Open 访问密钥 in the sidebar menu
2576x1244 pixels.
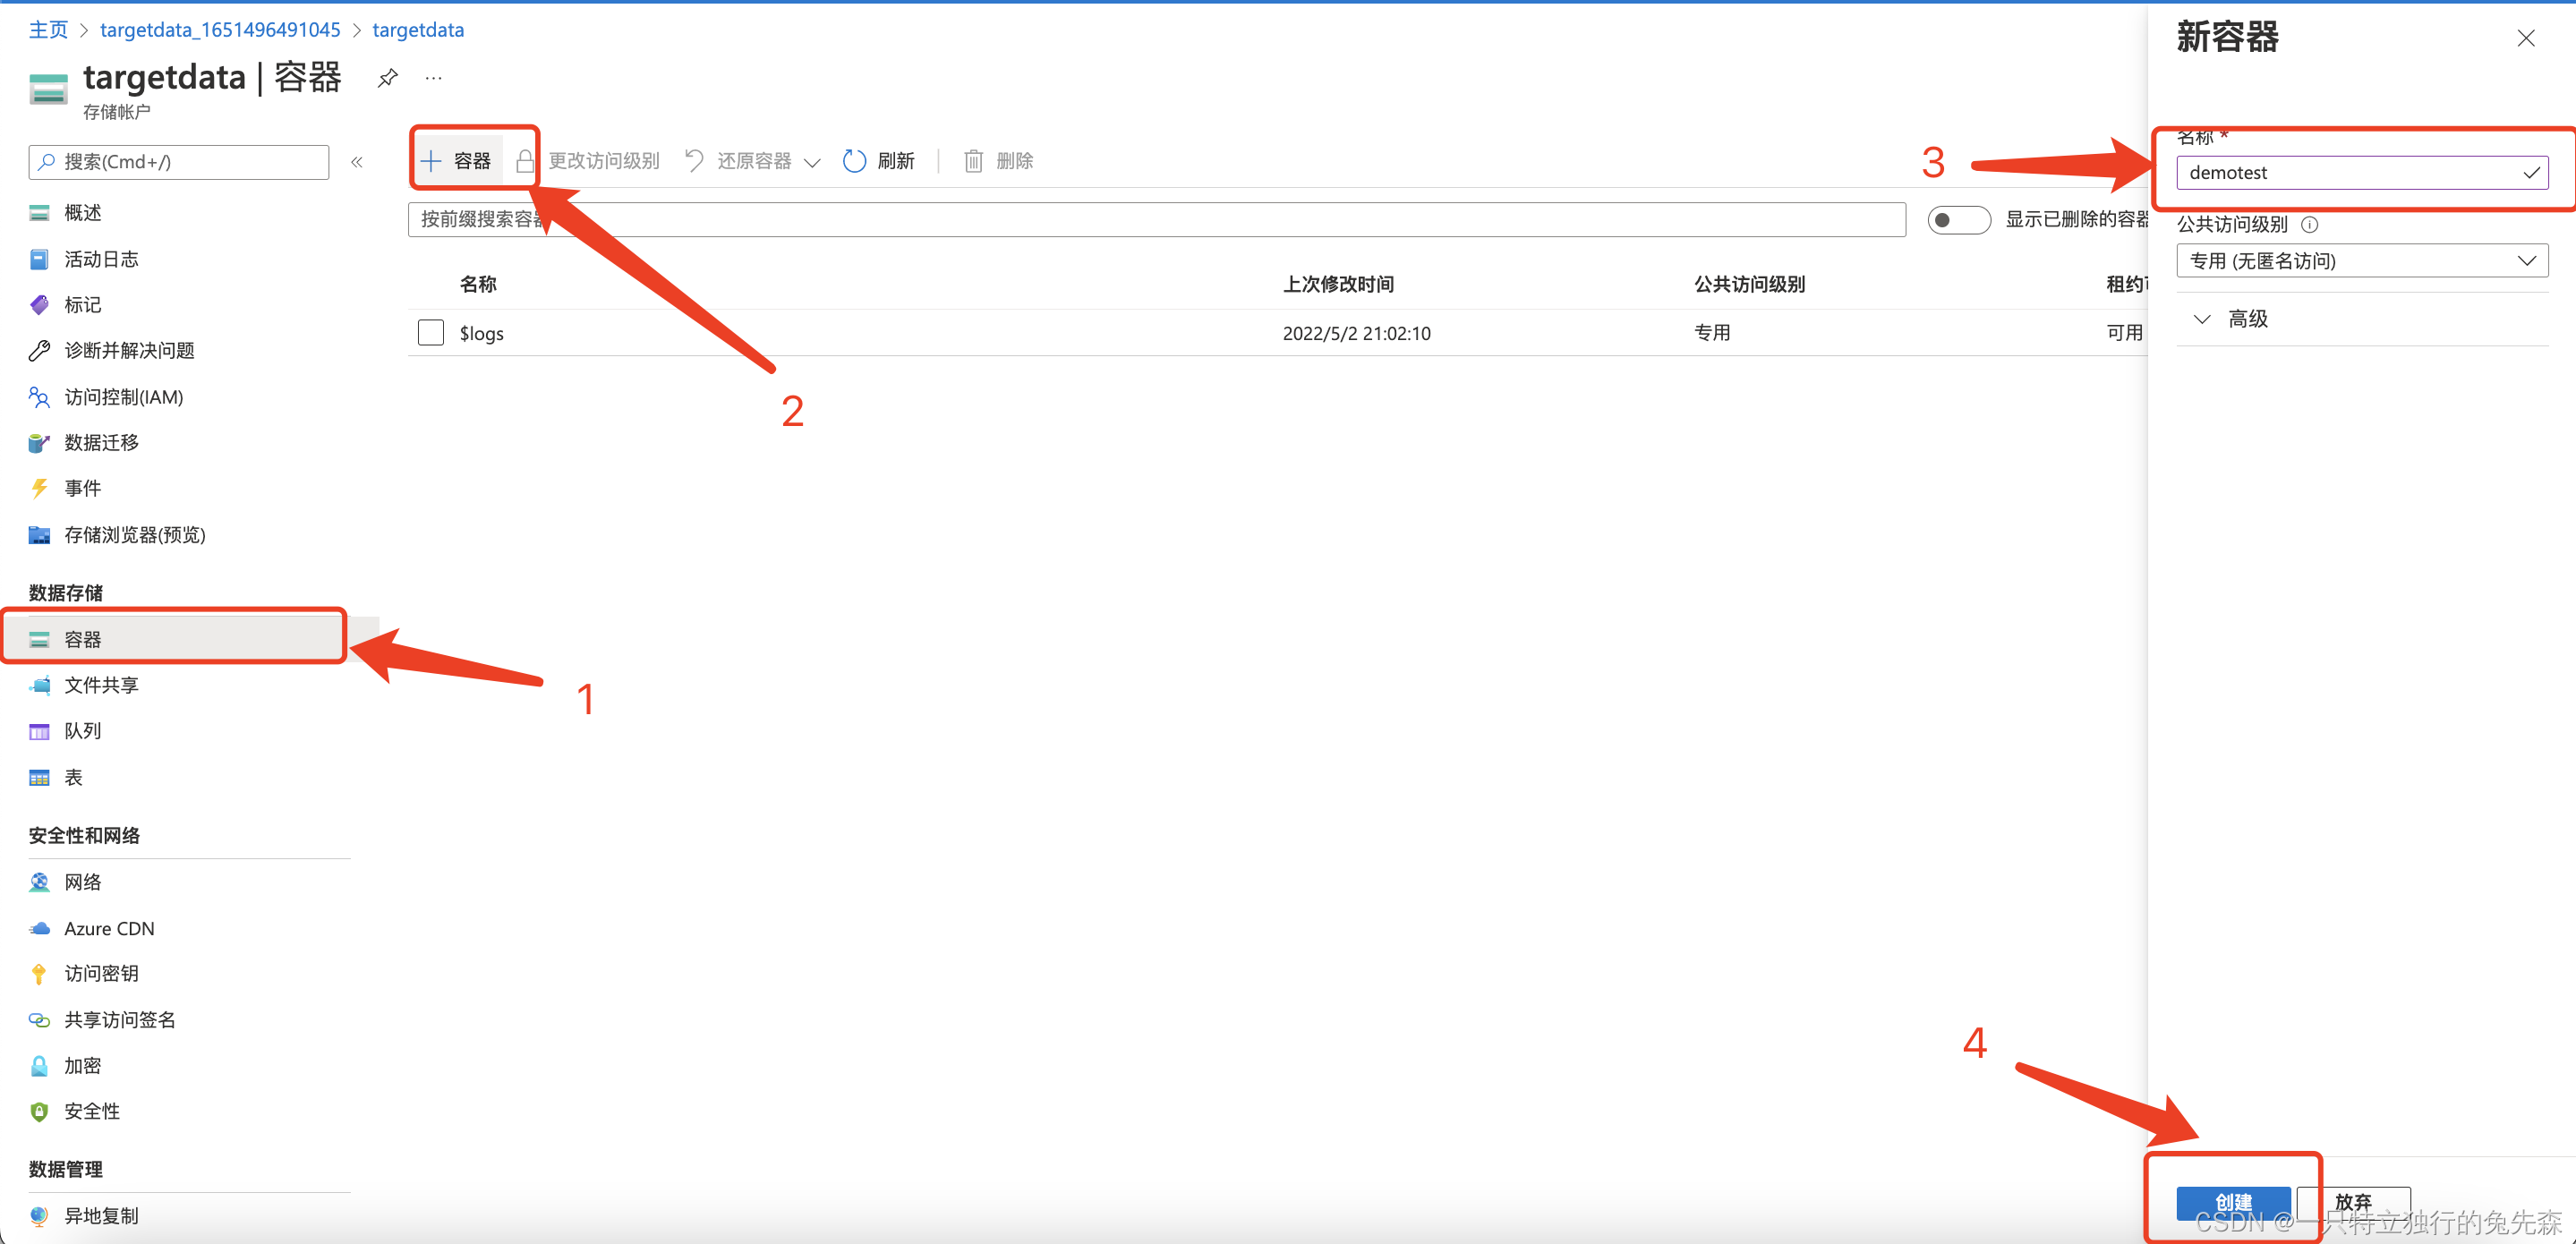pyautogui.click(x=101, y=973)
